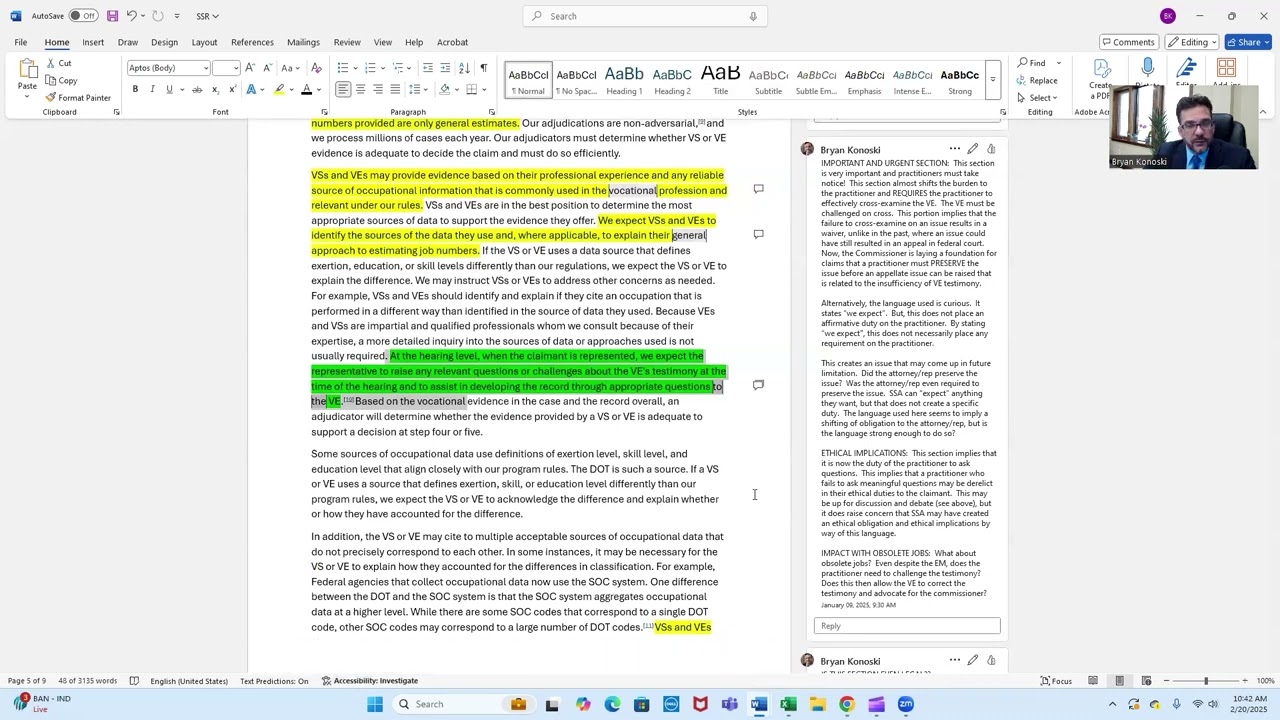This screenshot has height=720, width=1280.
Task: Toggle Text Predictions setting
Action: (274, 681)
